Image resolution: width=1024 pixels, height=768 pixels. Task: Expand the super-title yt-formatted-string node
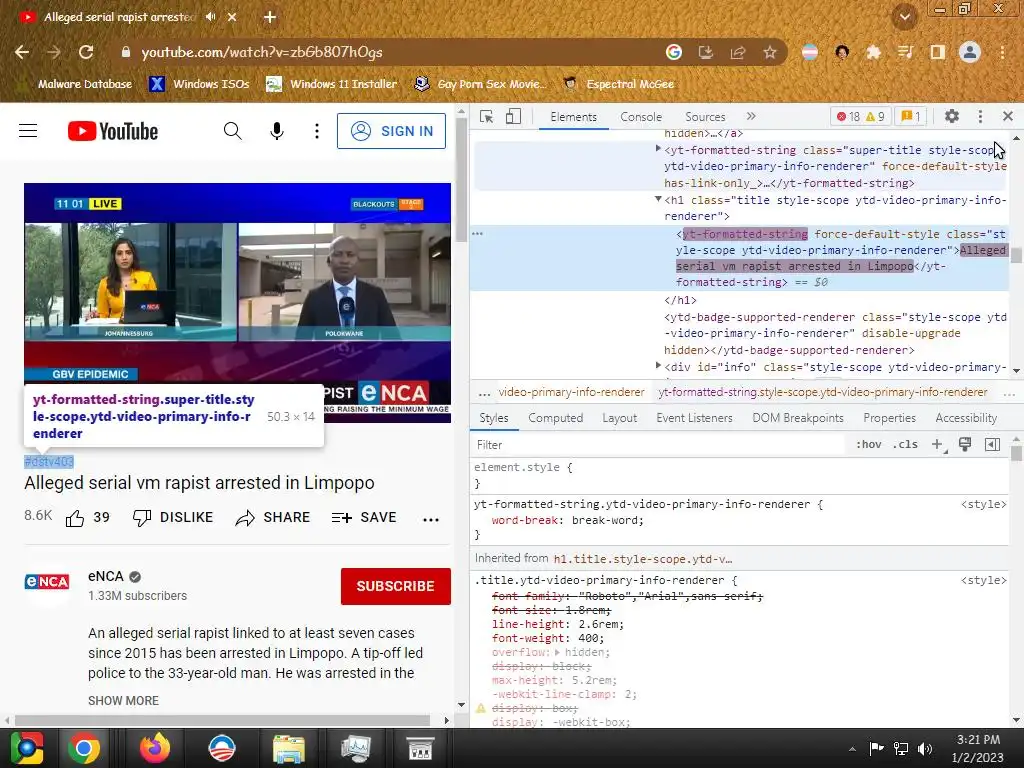pyautogui.click(x=658, y=149)
